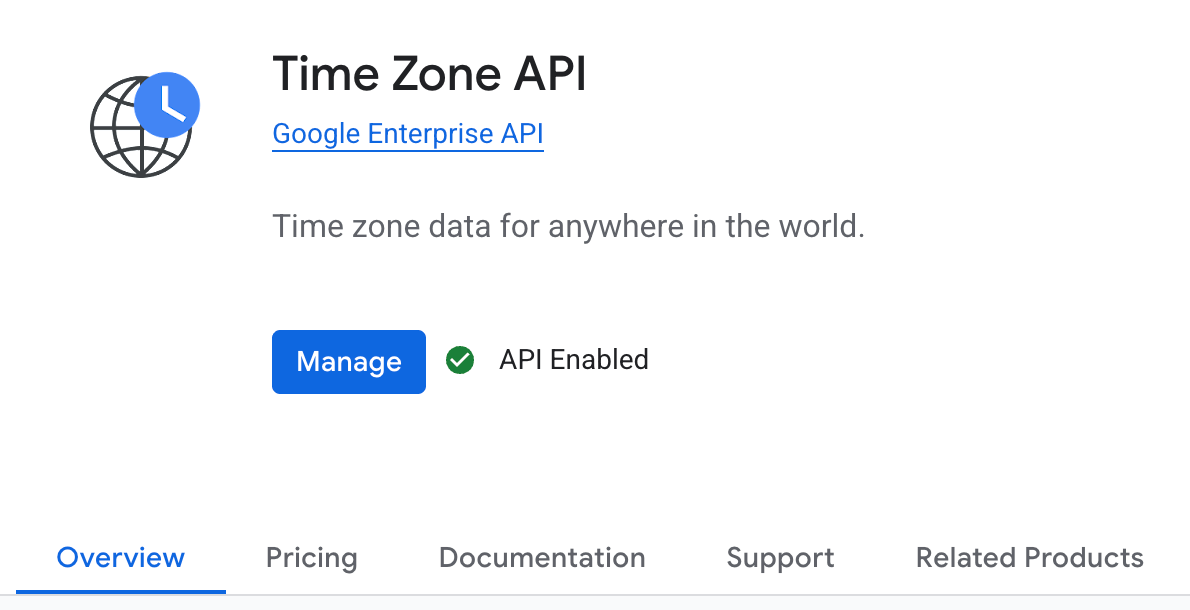This screenshot has height=610, width=1190.
Task: Open the Google Enterprise API link
Action: (x=407, y=133)
